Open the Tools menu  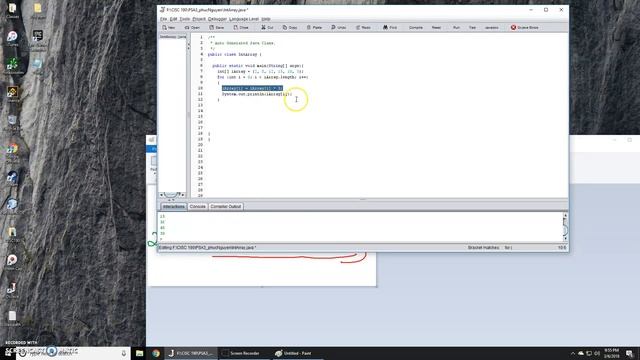coord(185,19)
